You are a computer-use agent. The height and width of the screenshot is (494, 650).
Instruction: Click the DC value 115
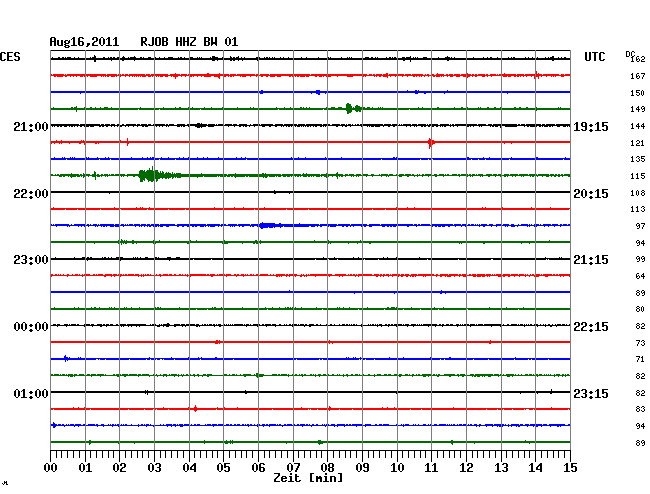[638, 176]
